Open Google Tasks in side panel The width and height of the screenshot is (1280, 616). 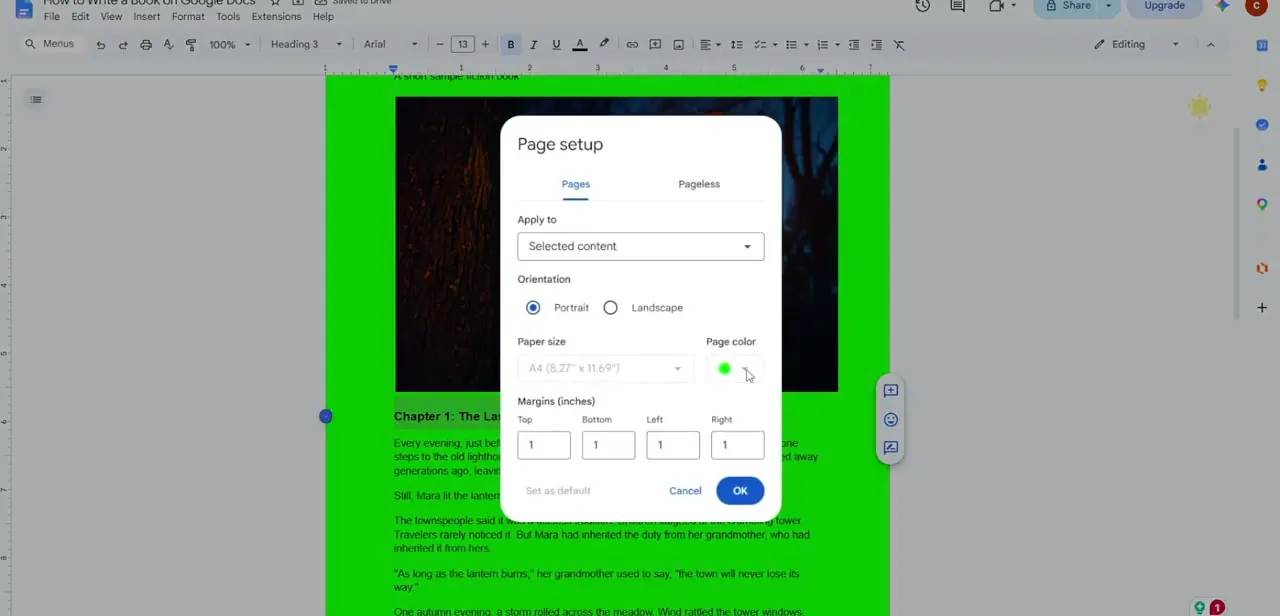point(1262,125)
